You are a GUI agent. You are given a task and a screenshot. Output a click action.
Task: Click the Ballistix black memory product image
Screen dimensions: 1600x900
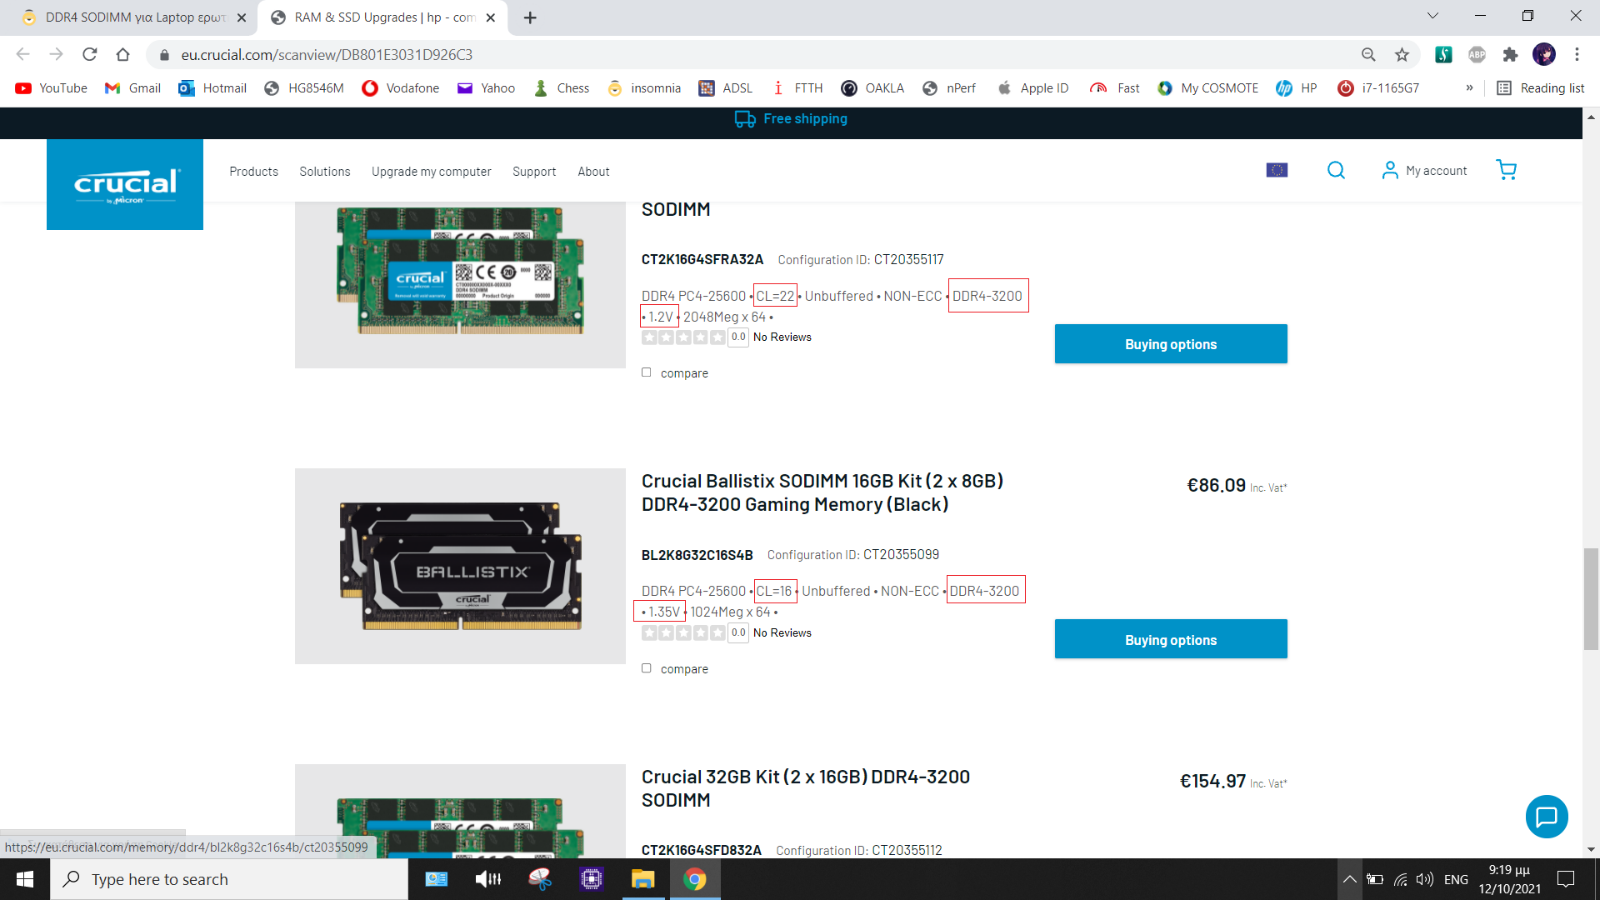[460, 566]
